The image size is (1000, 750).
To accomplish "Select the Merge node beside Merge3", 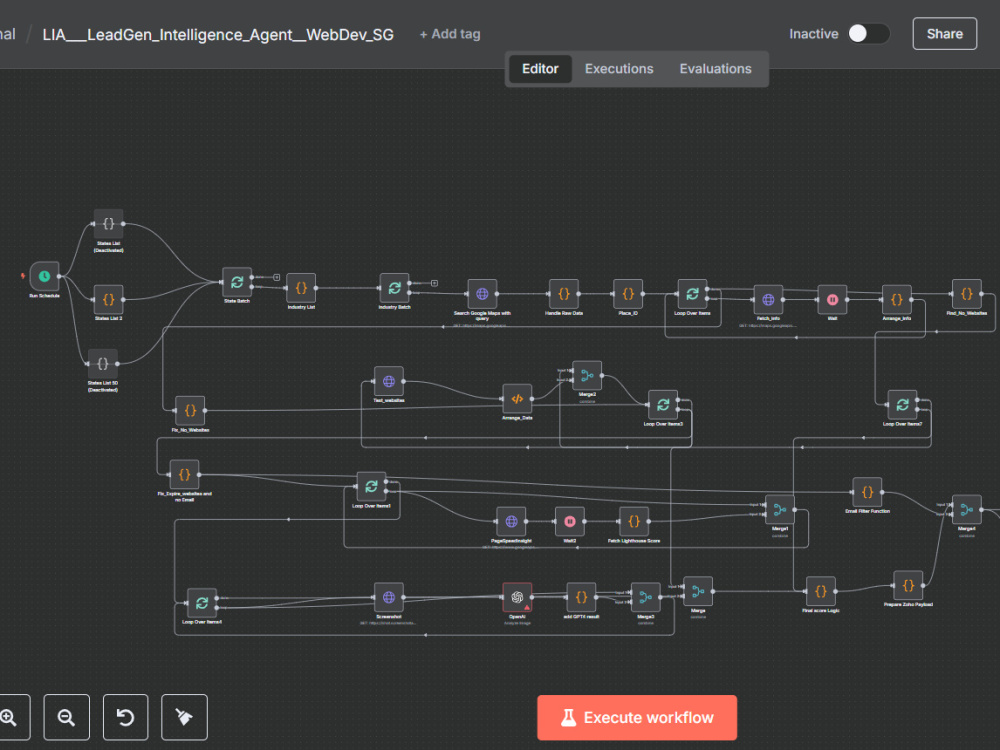I will [698, 592].
